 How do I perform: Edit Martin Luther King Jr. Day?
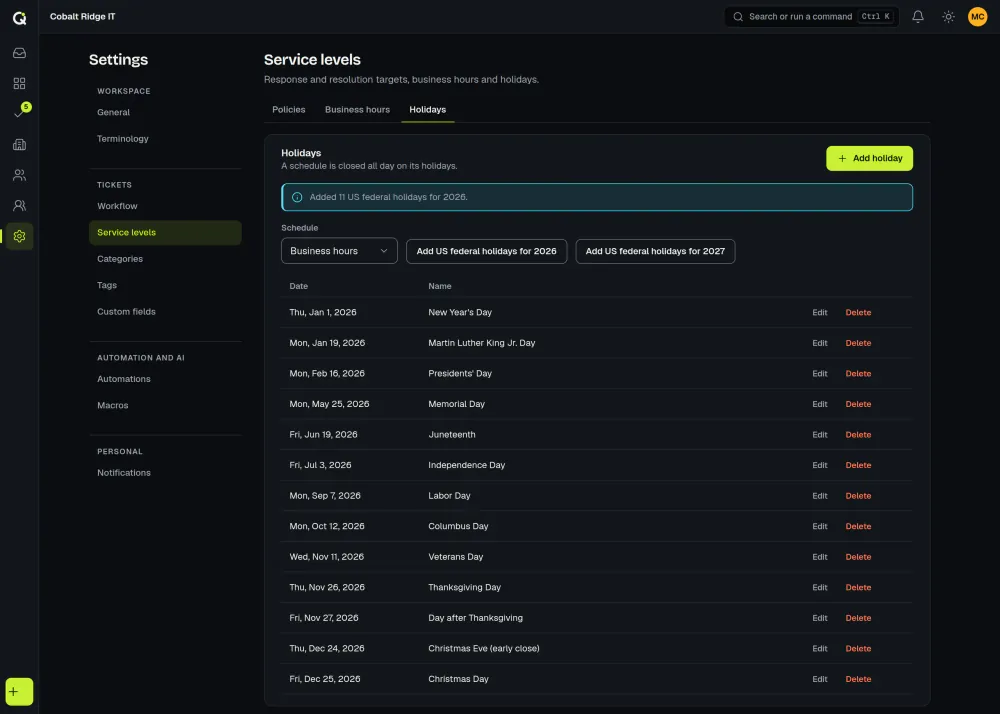tap(820, 343)
